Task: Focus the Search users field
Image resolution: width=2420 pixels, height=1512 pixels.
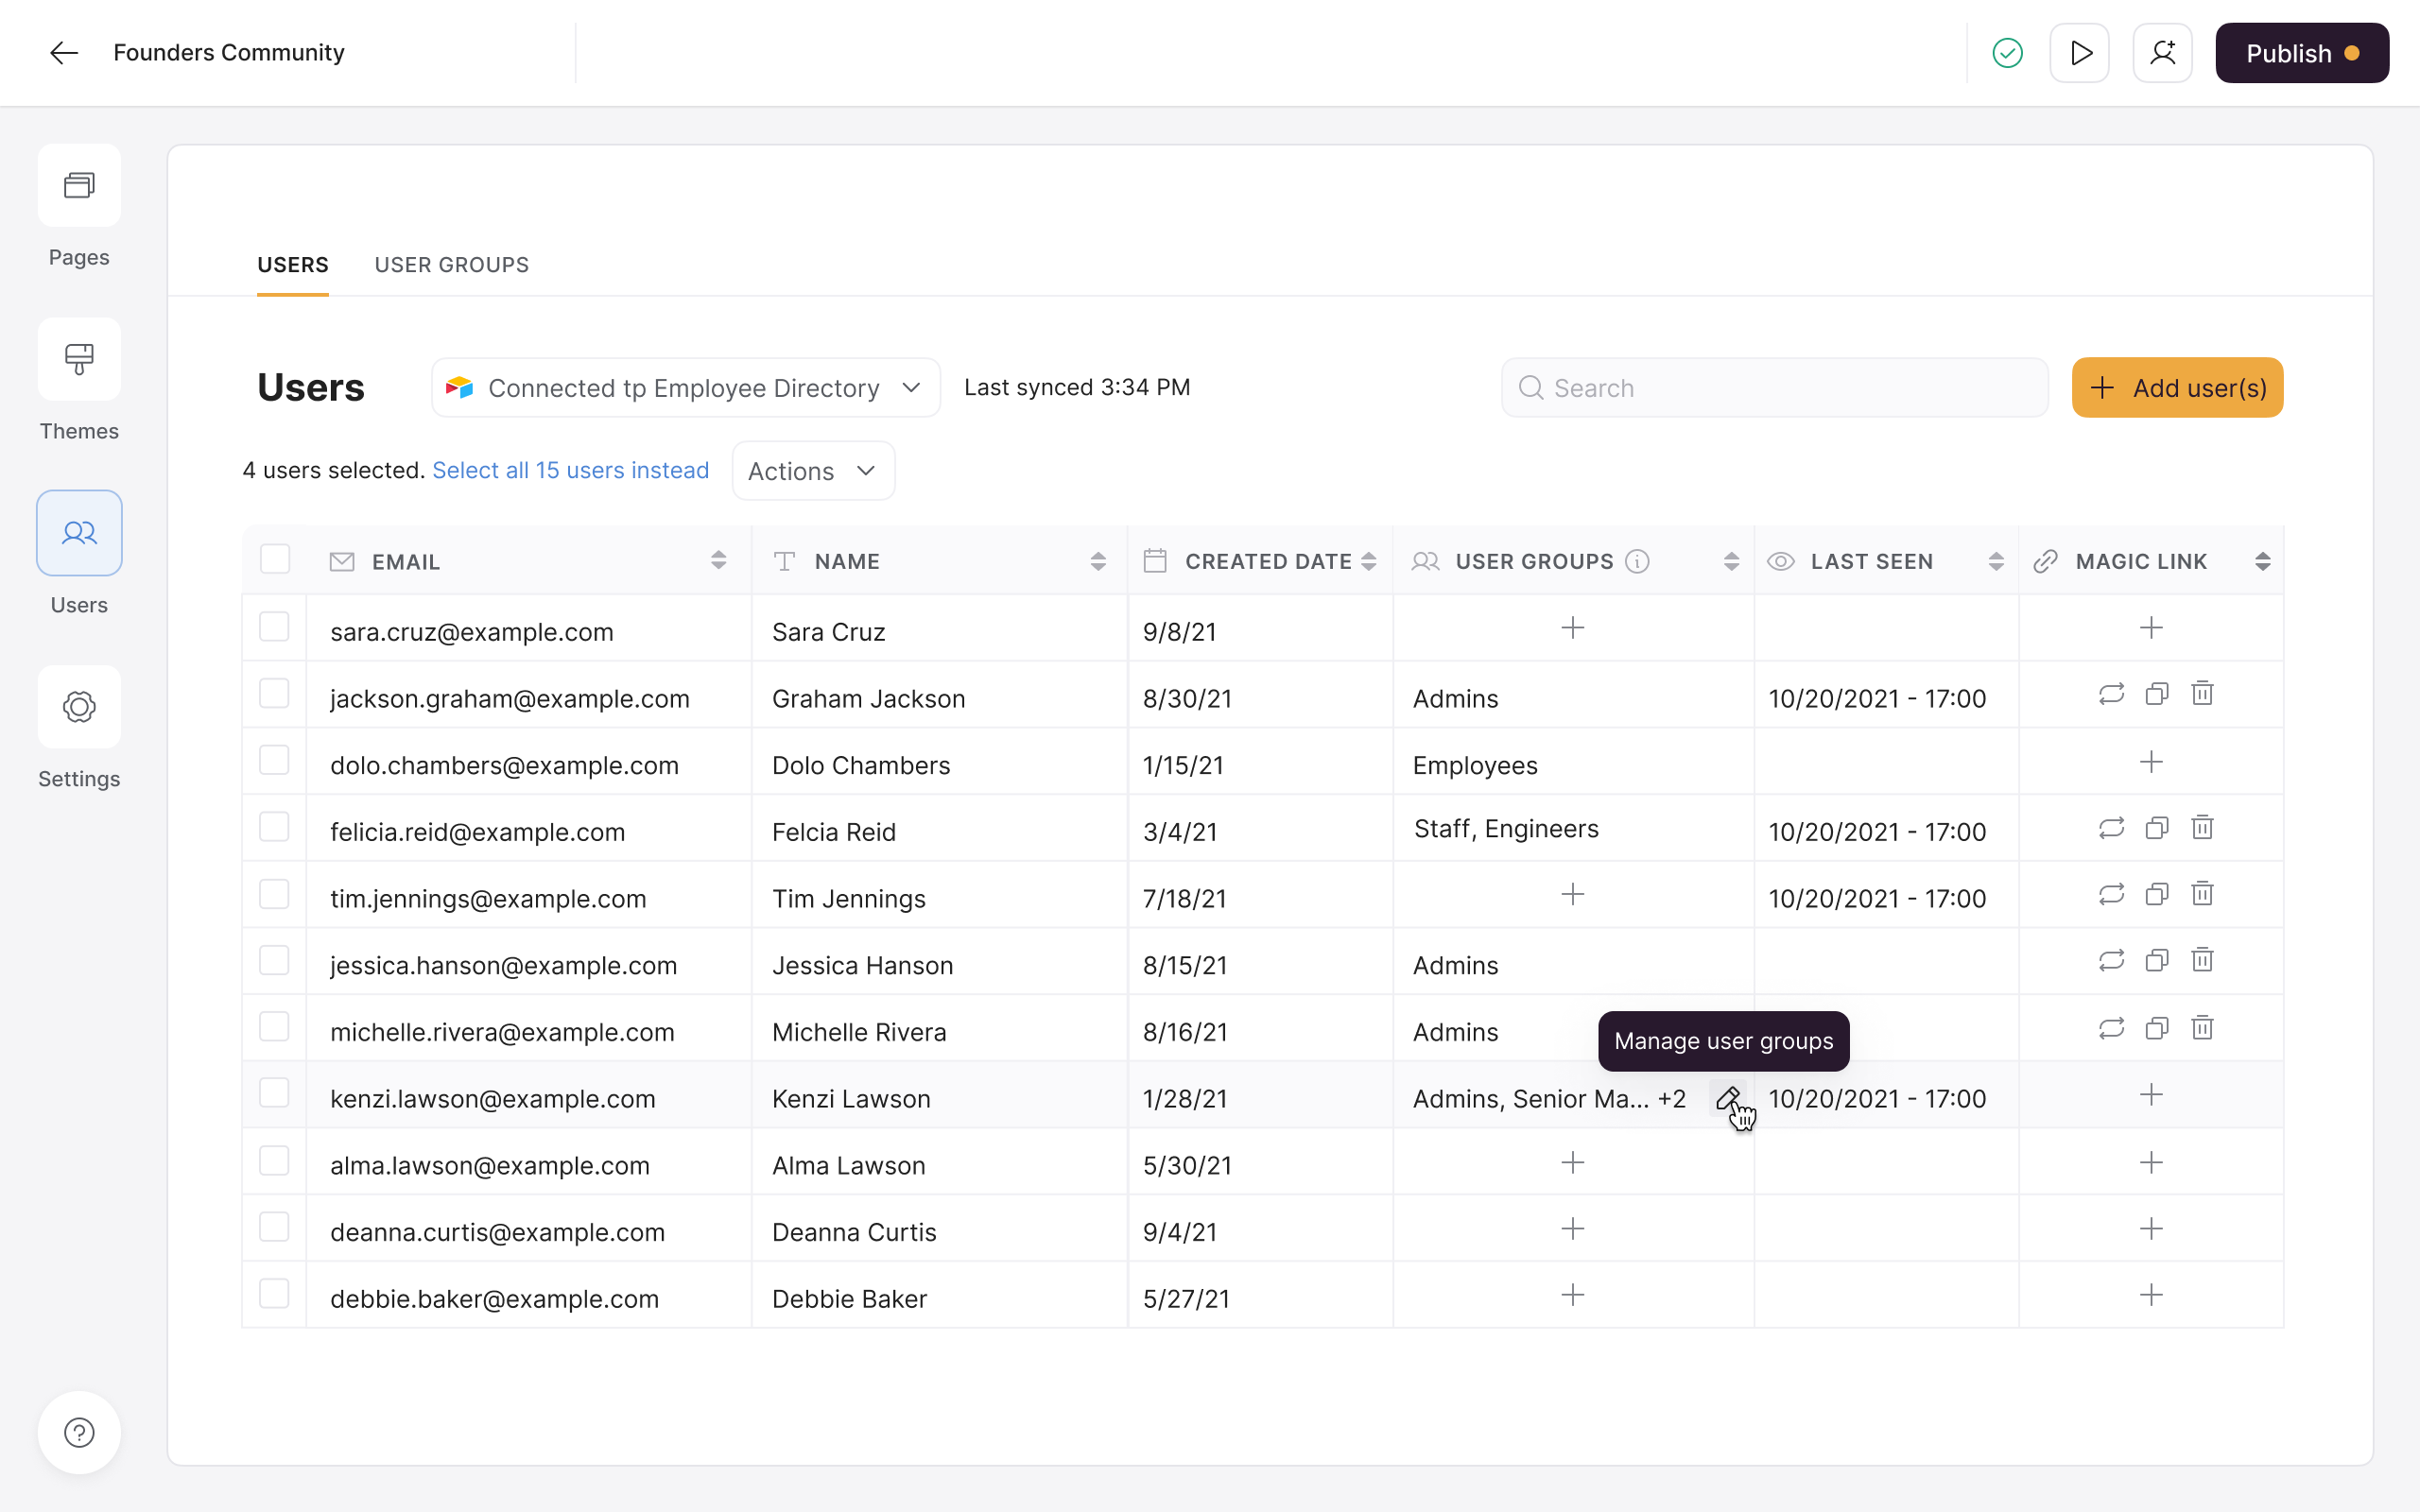Action: pos(1775,388)
